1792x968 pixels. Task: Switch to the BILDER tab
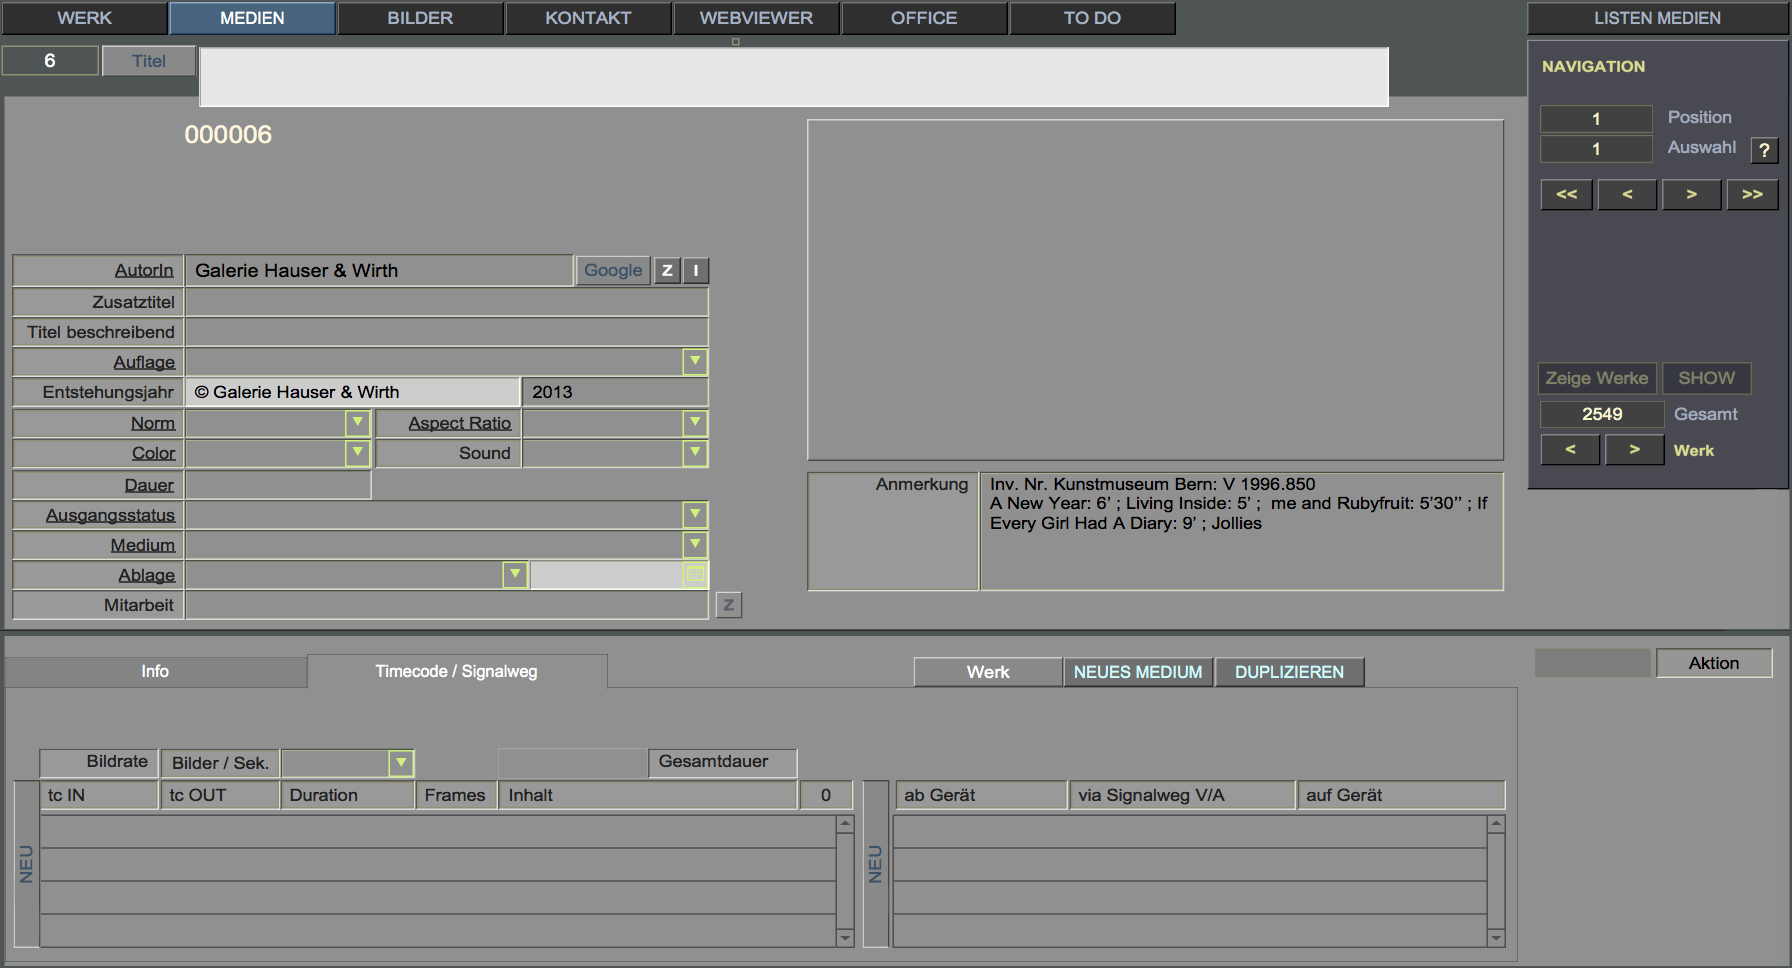(x=420, y=18)
